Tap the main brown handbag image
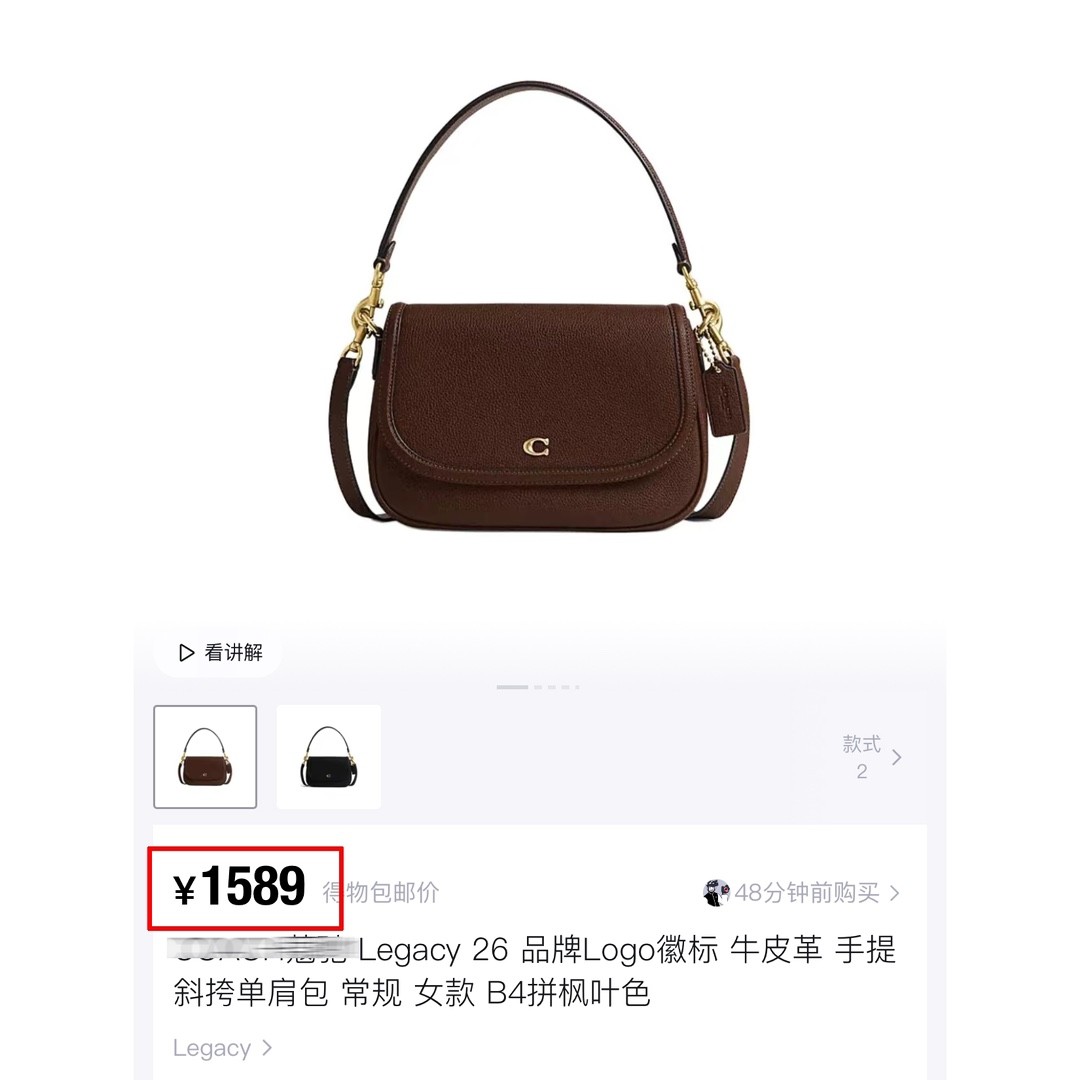 (537, 307)
